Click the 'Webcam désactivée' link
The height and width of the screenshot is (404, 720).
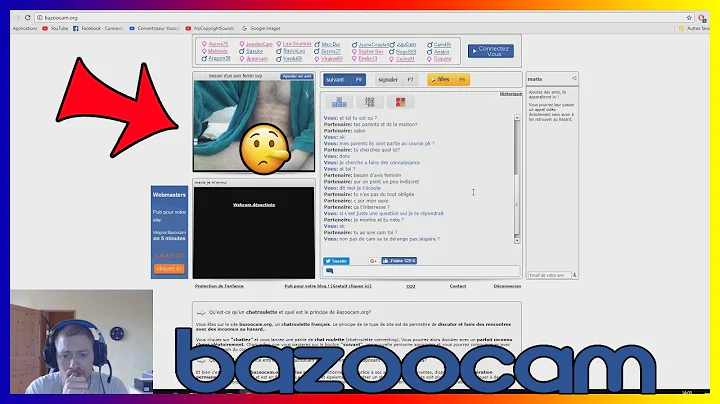coord(254,205)
